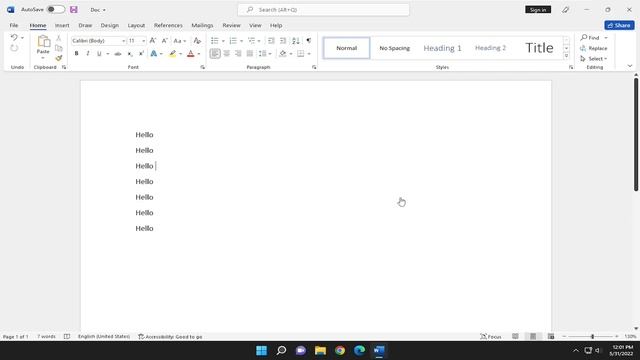Click the Copy icon
Image resolution: width=640 pixels, height=360 pixels.
[x=59, y=48]
